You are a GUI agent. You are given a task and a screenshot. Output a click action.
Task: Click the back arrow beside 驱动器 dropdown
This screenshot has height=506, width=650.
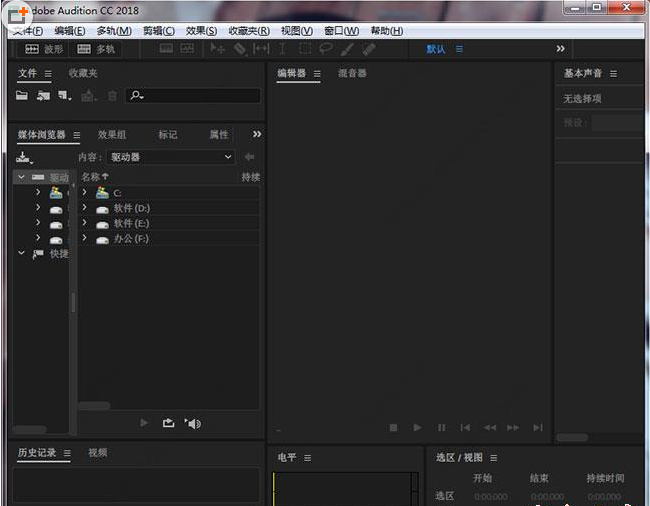click(249, 157)
